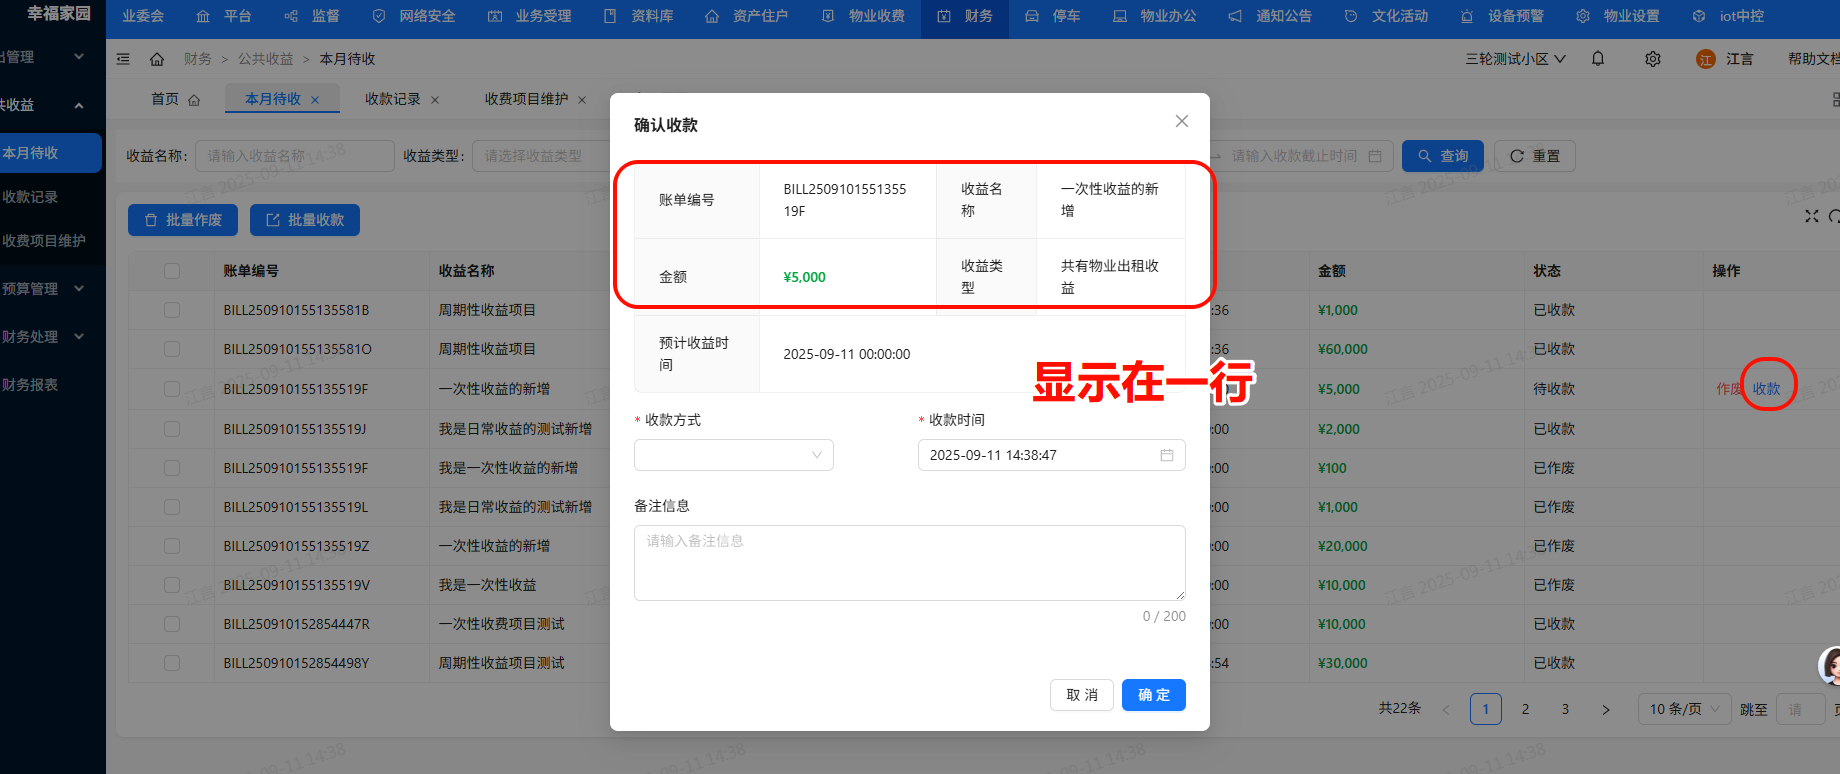This screenshot has height=774, width=1840.
Task: Switch to 首页 tab
Action: (175, 99)
